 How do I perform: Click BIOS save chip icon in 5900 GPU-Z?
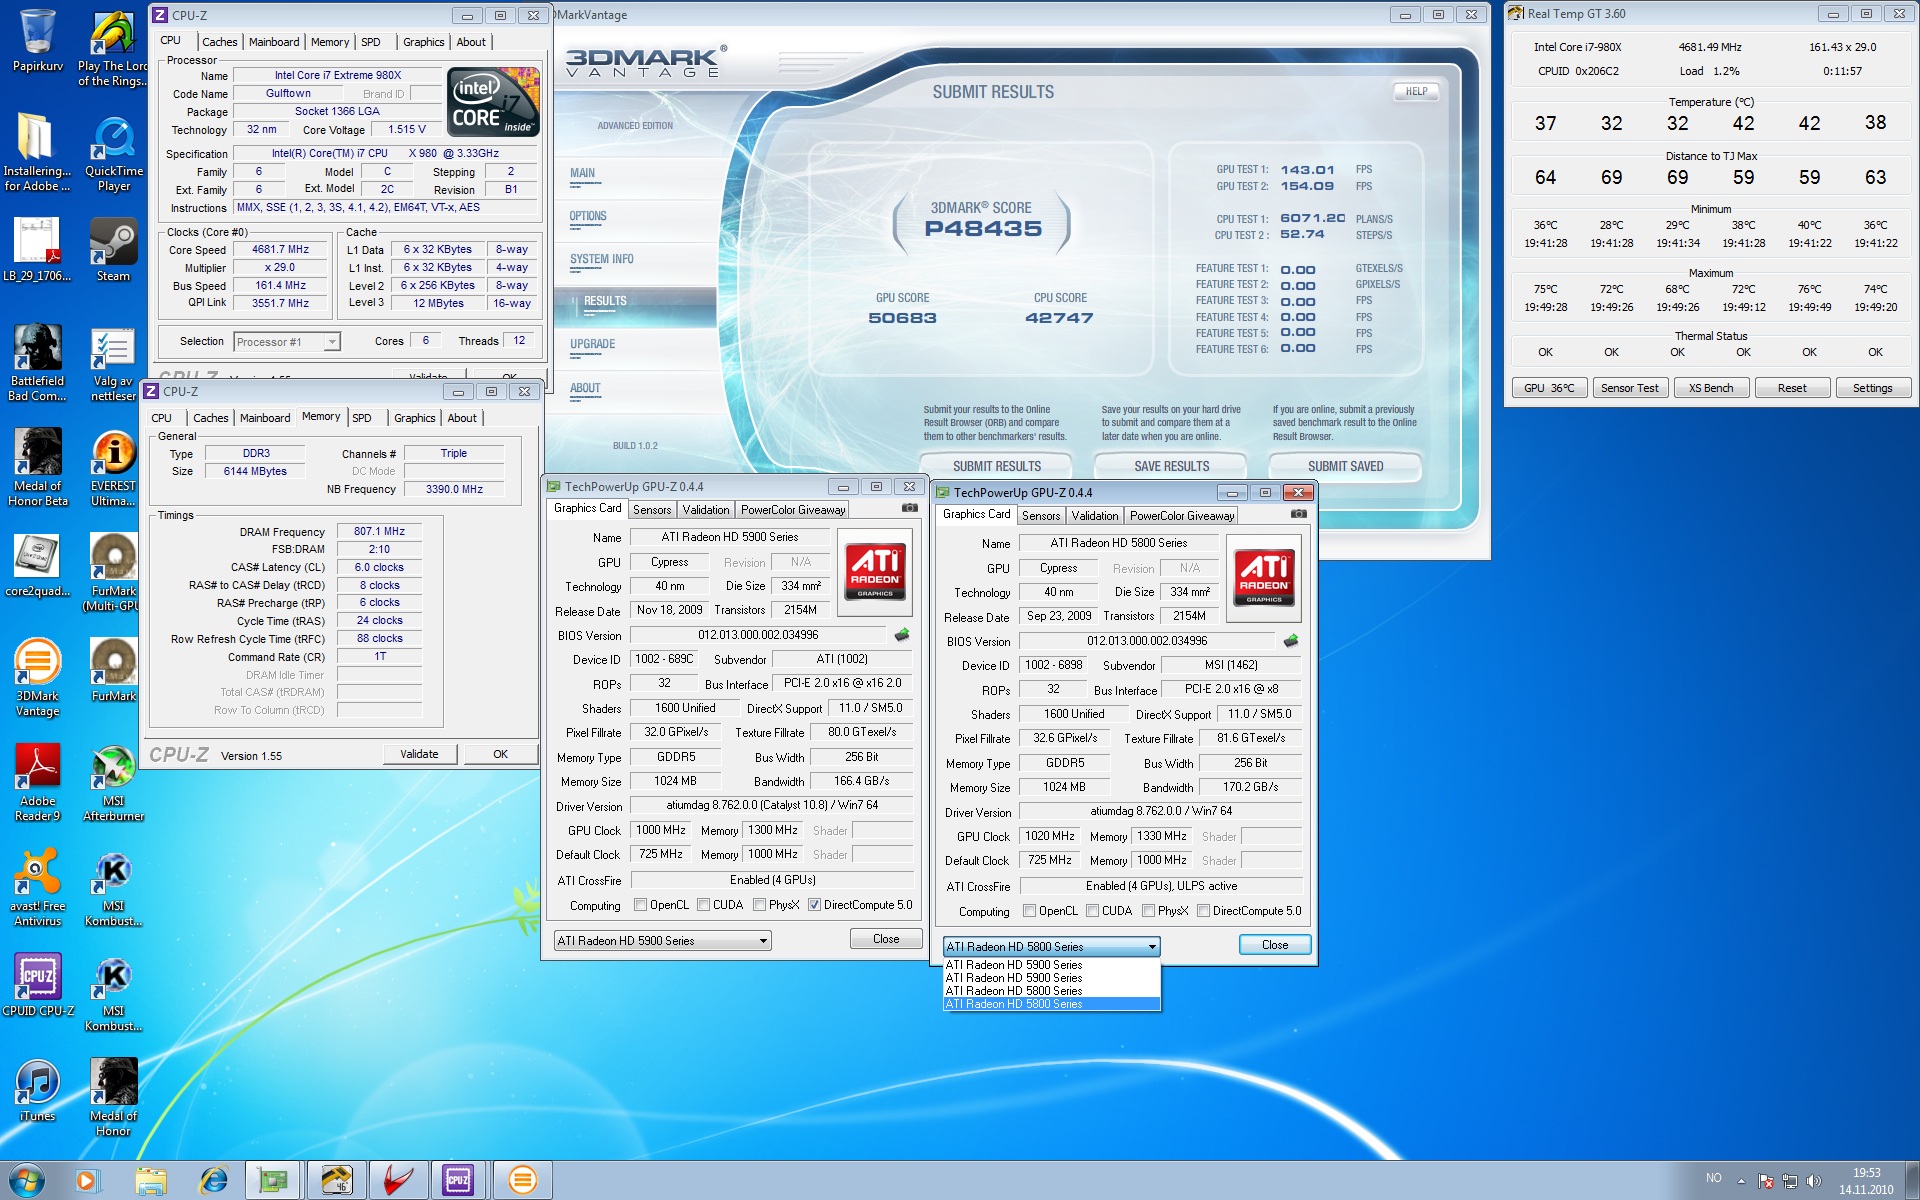pyautogui.click(x=902, y=635)
